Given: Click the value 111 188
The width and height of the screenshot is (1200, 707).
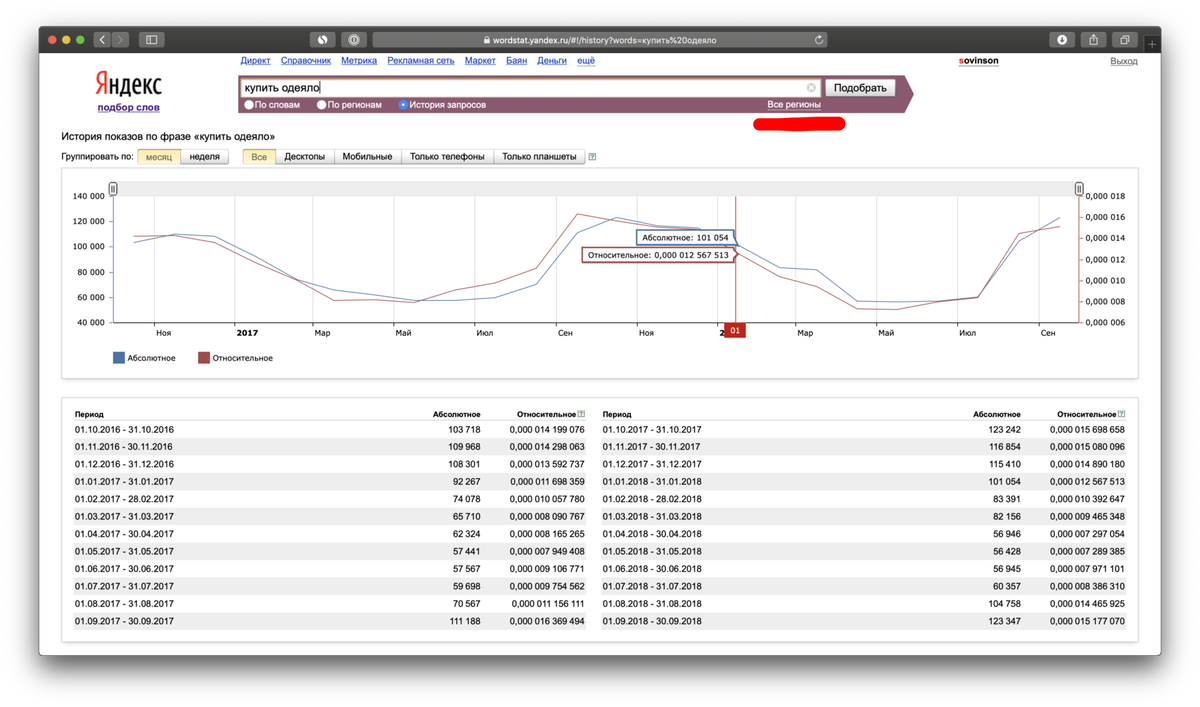Looking at the screenshot, I should pyautogui.click(x=464, y=621).
